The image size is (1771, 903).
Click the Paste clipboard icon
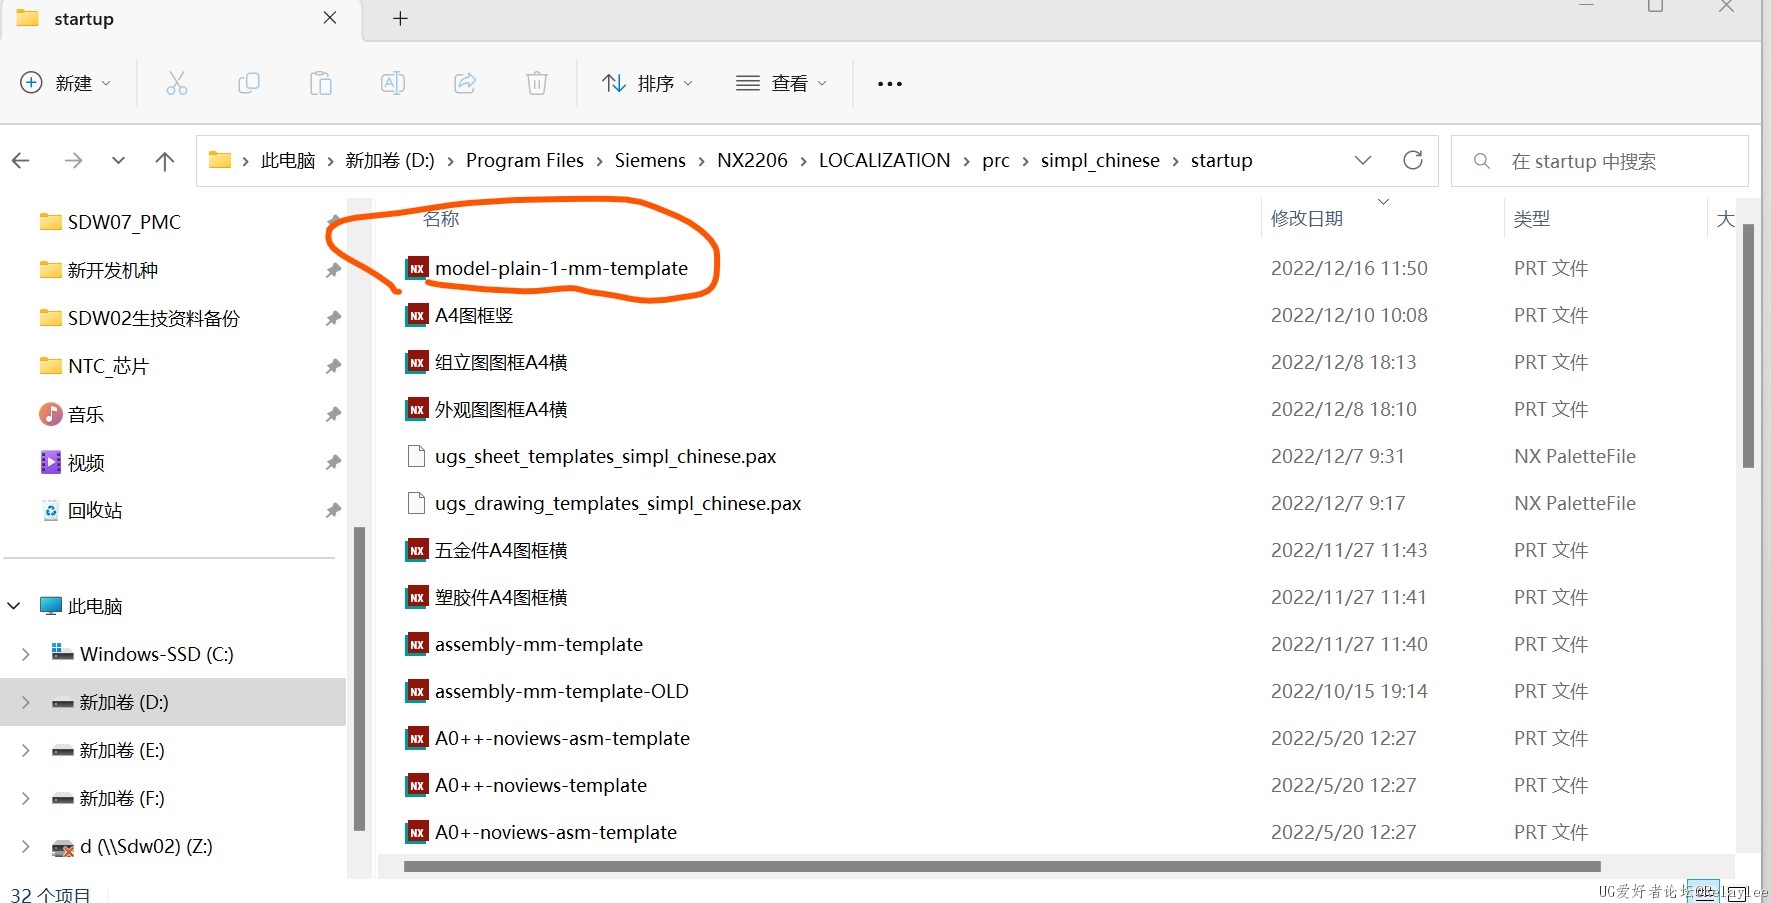coord(321,83)
